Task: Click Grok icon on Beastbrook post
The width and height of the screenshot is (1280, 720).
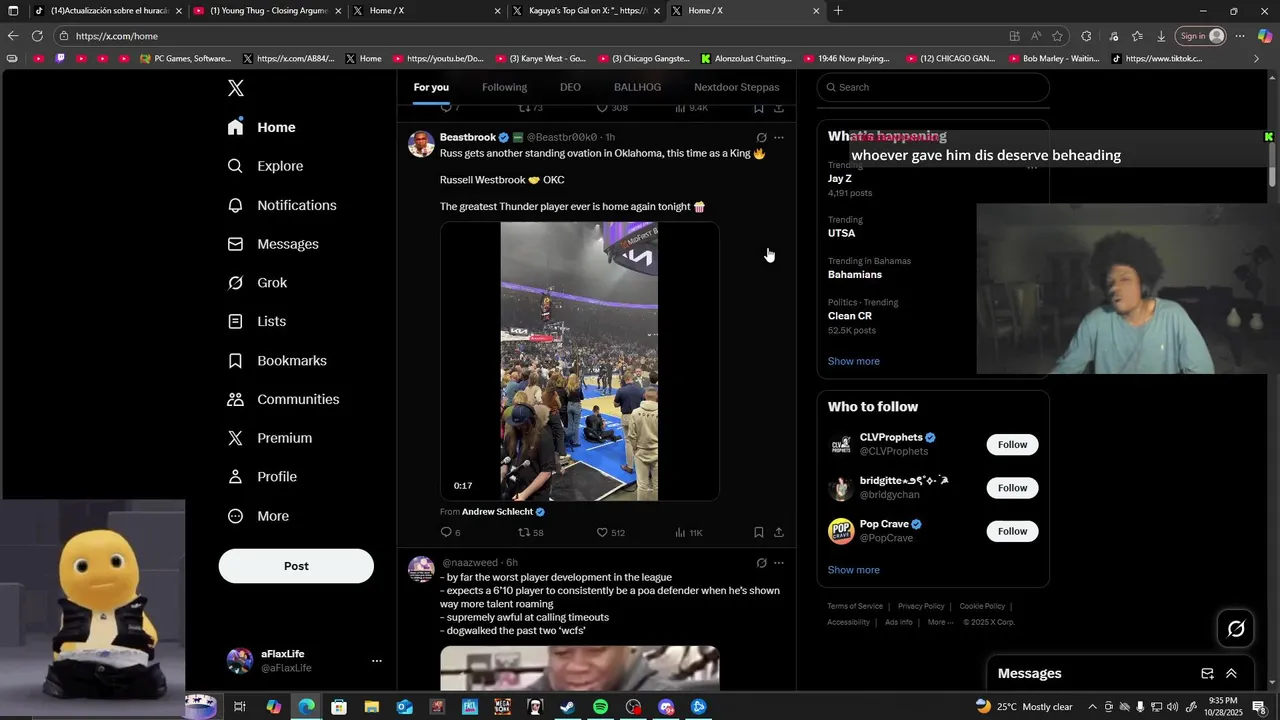Action: (761, 138)
